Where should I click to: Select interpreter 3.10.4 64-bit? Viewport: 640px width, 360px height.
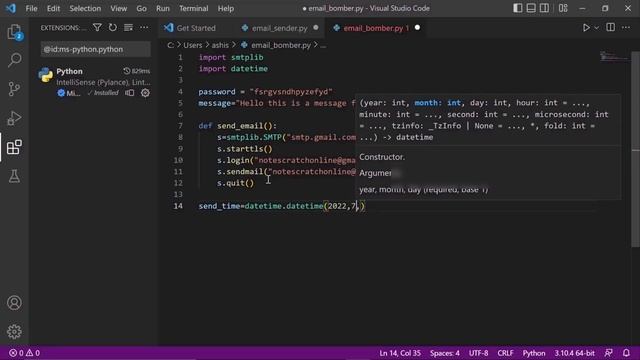(574, 353)
